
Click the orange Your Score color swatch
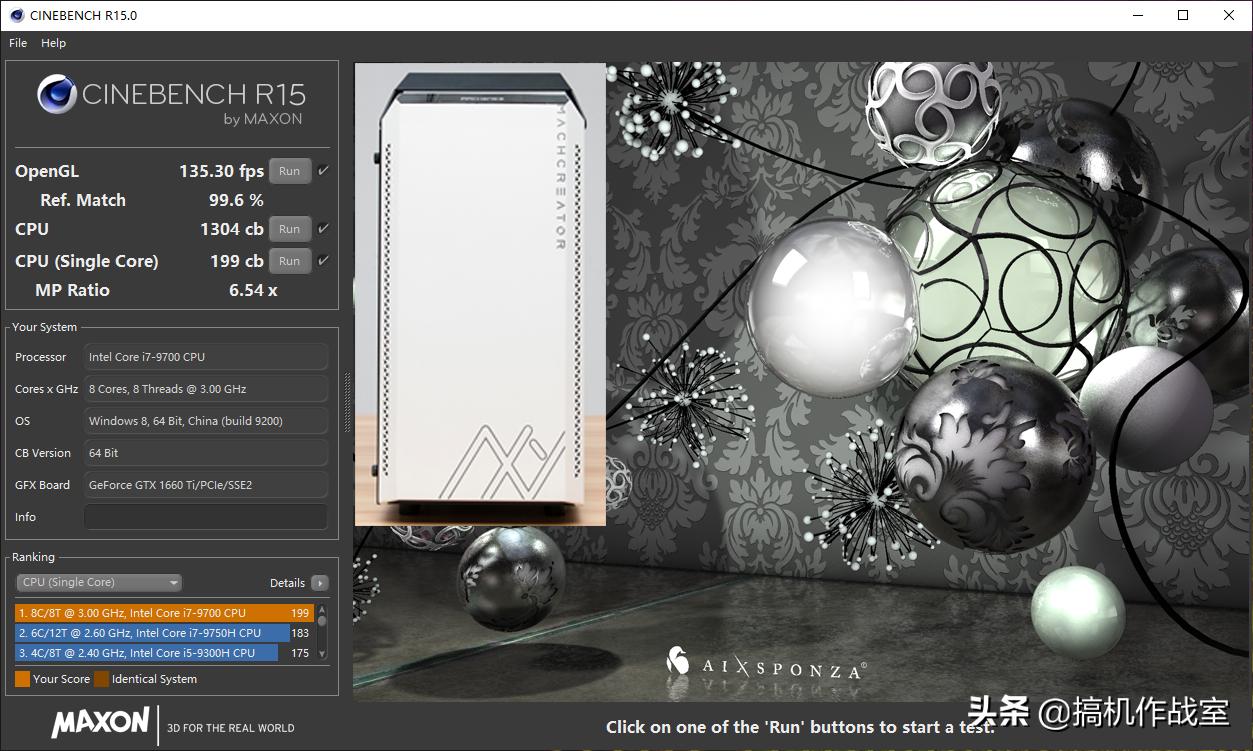click(22, 679)
